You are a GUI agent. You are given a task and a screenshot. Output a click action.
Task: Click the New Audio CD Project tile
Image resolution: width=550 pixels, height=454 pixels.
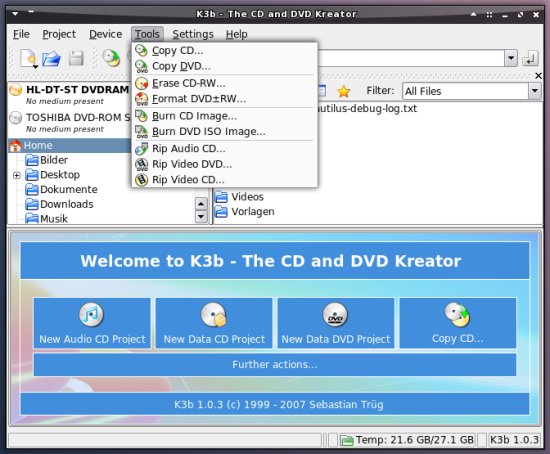click(92, 323)
